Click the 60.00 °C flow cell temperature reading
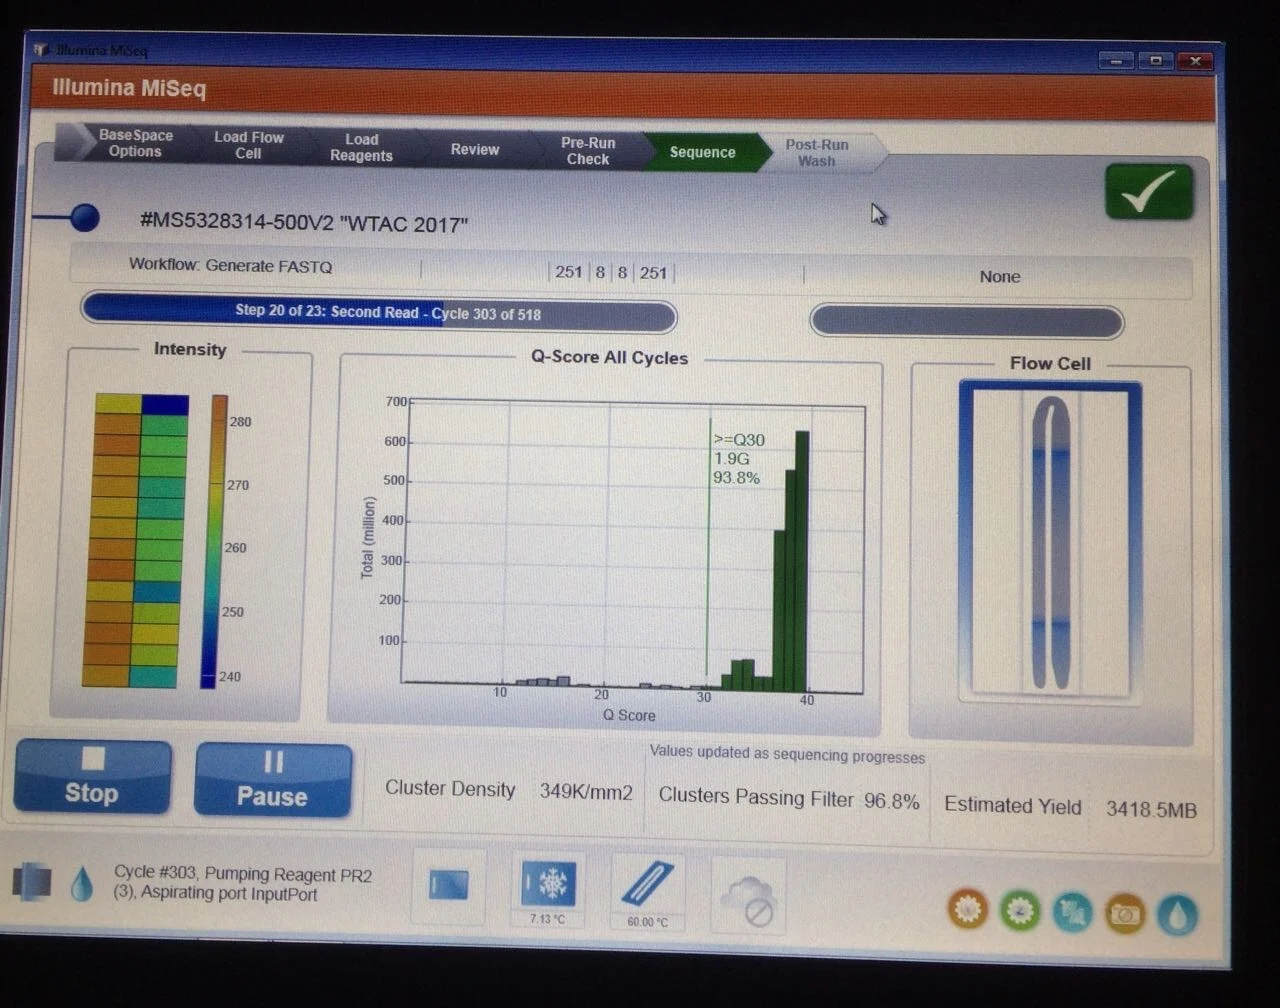This screenshot has height=1008, width=1280. (647, 922)
